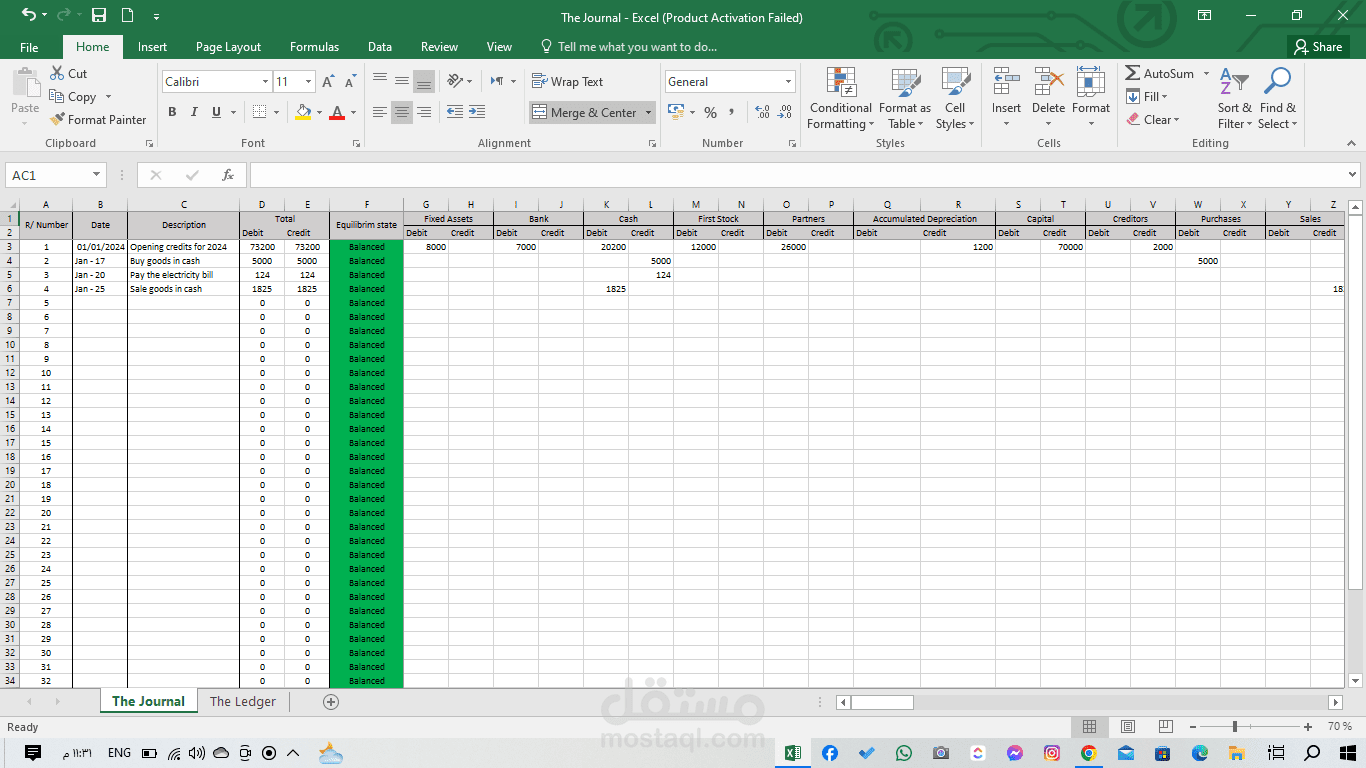The image size is (1366, 768).
Task: Open Conditional Formatting menu
Action: click(x=841, y=98)
